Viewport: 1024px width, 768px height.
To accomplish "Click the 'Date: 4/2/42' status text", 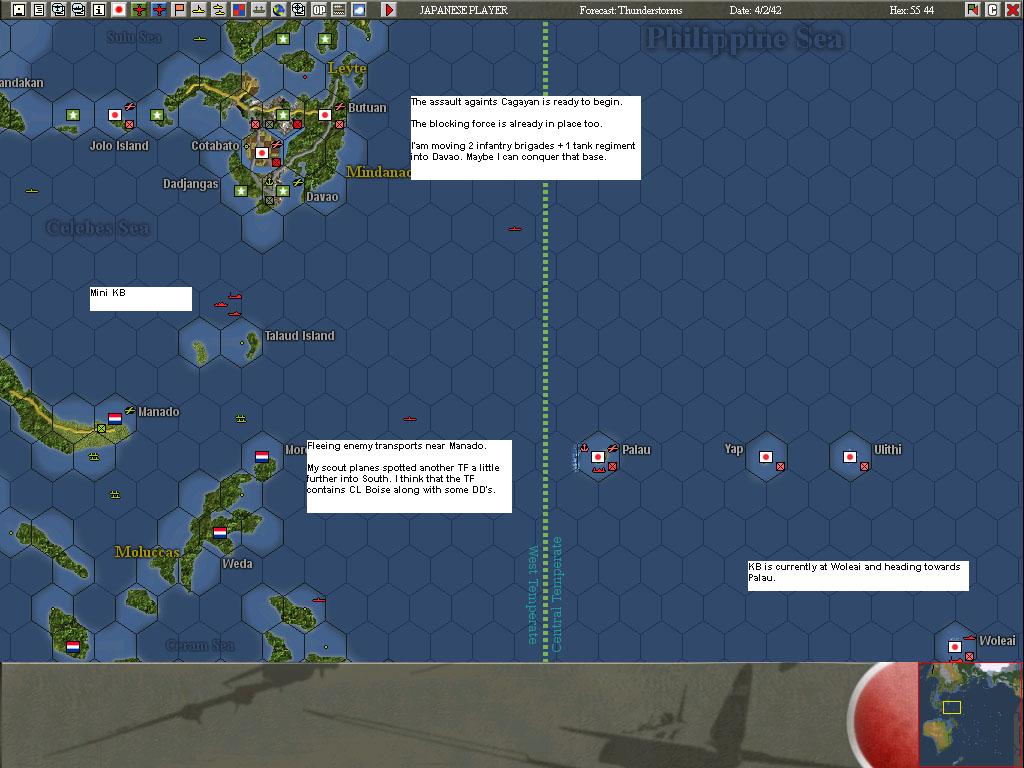I will point(756,10).
